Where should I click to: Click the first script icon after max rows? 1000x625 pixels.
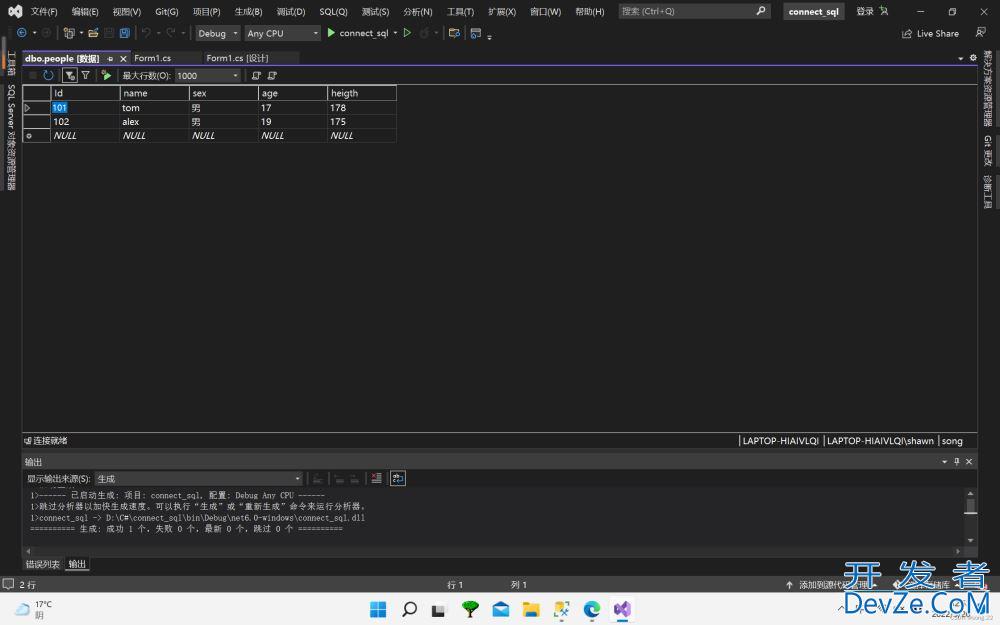[256, 75]
